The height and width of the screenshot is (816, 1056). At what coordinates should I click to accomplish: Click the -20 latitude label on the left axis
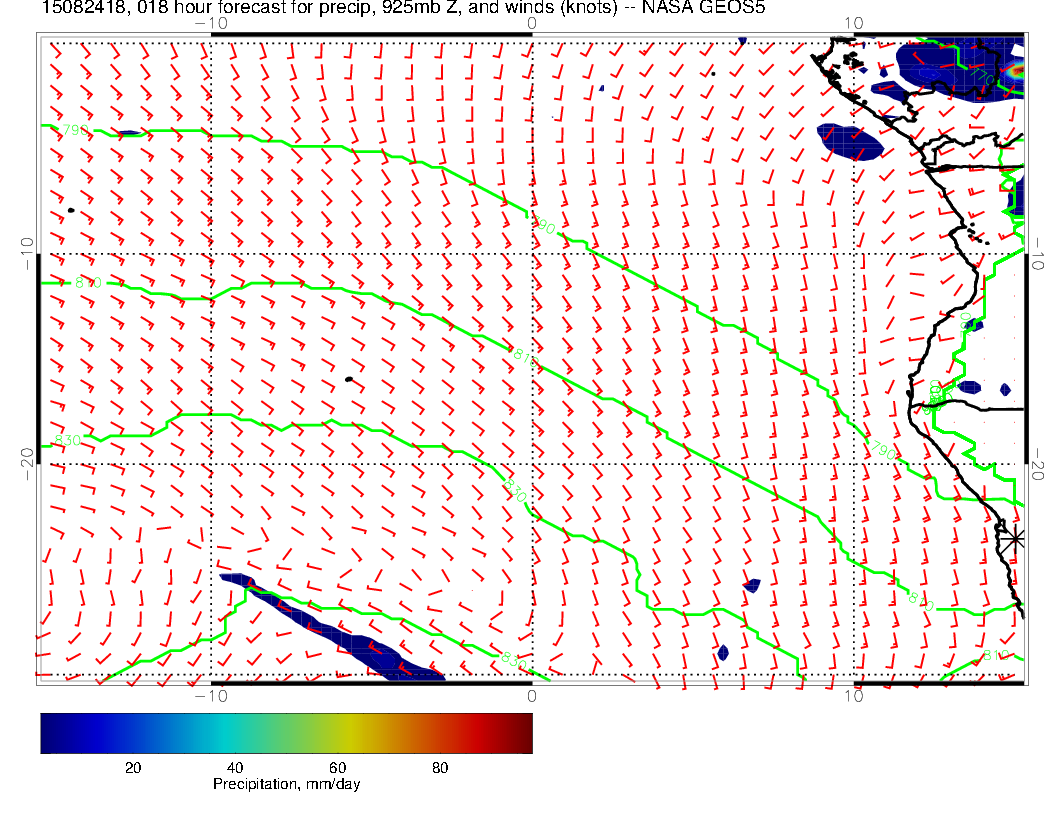[x=28, y=458]
